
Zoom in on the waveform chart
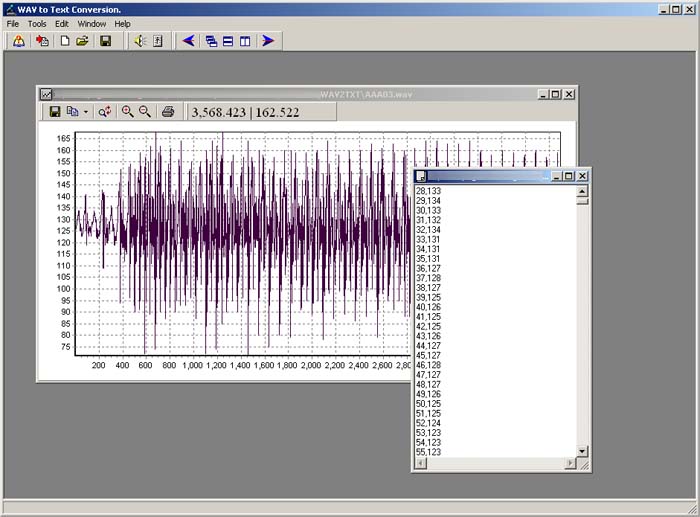tap(127, 112)
